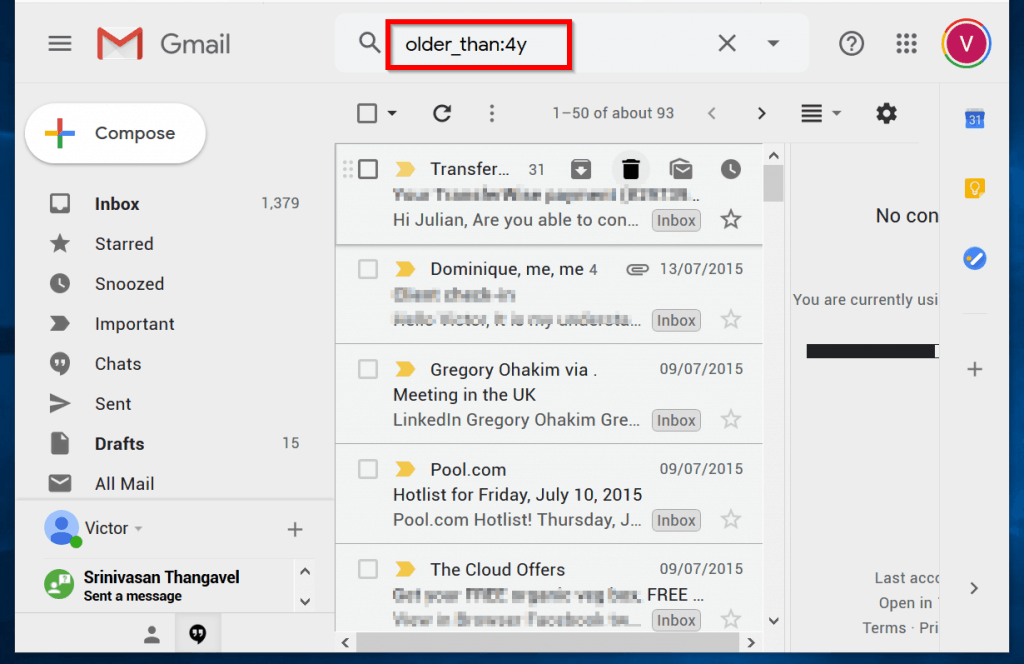Expand search options dropdown arrow

click(x=773, y=43)
